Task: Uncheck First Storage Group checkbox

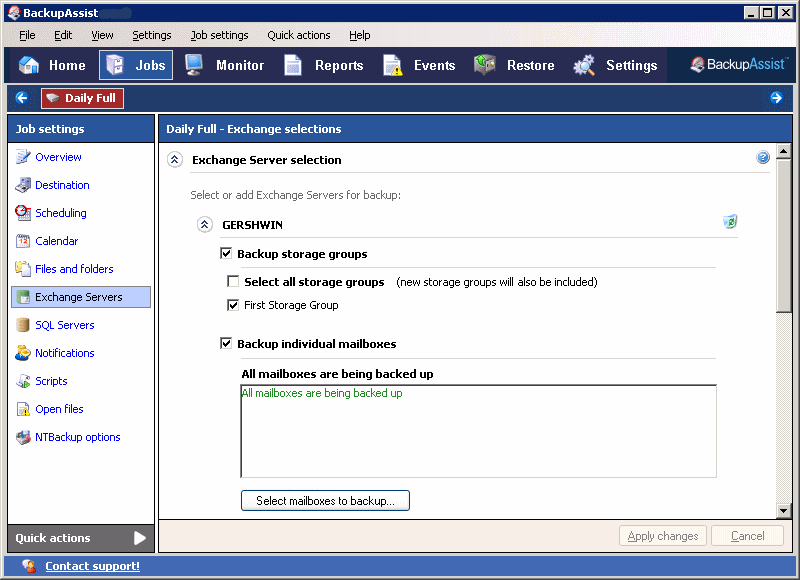Action: [233, 305]
